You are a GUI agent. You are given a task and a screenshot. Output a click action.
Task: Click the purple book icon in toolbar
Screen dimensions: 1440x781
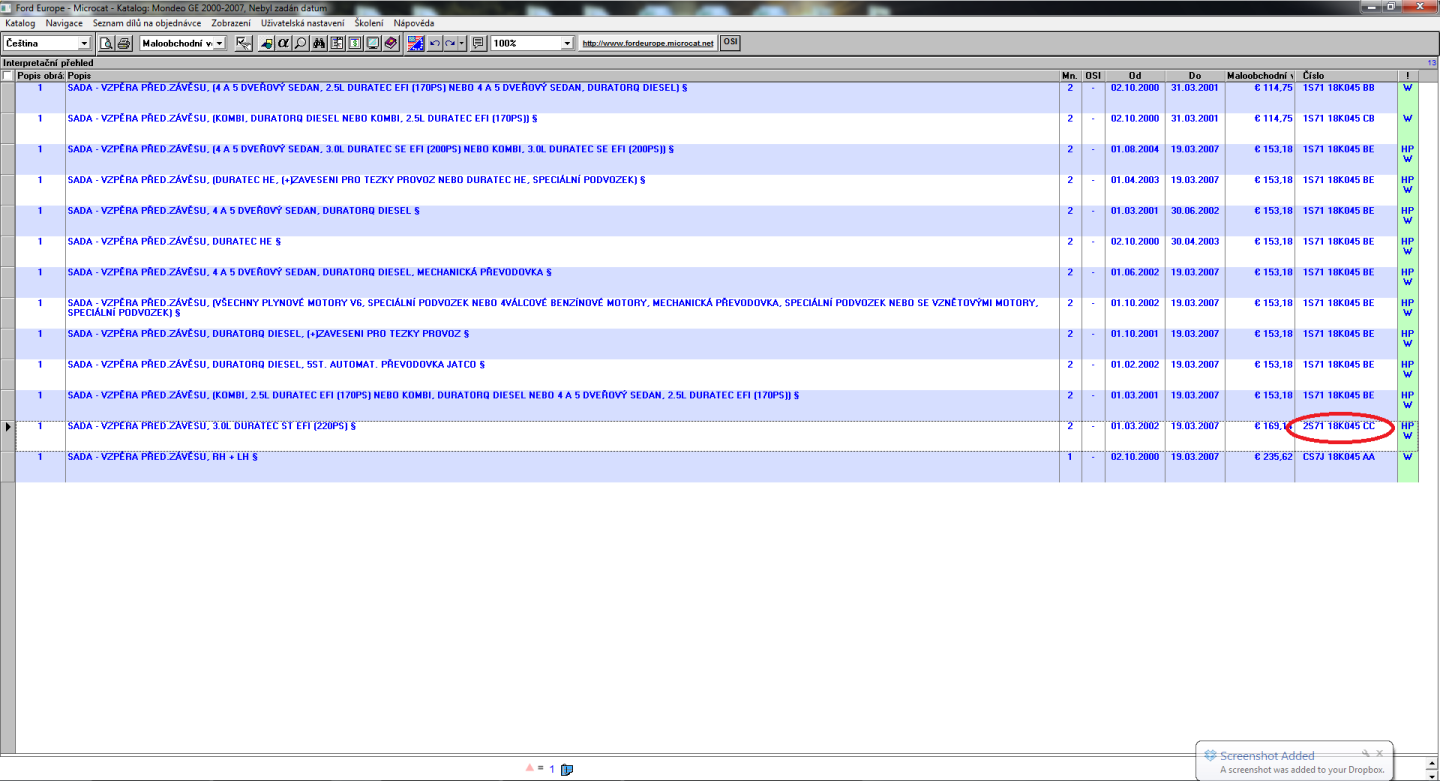[391, 43]
